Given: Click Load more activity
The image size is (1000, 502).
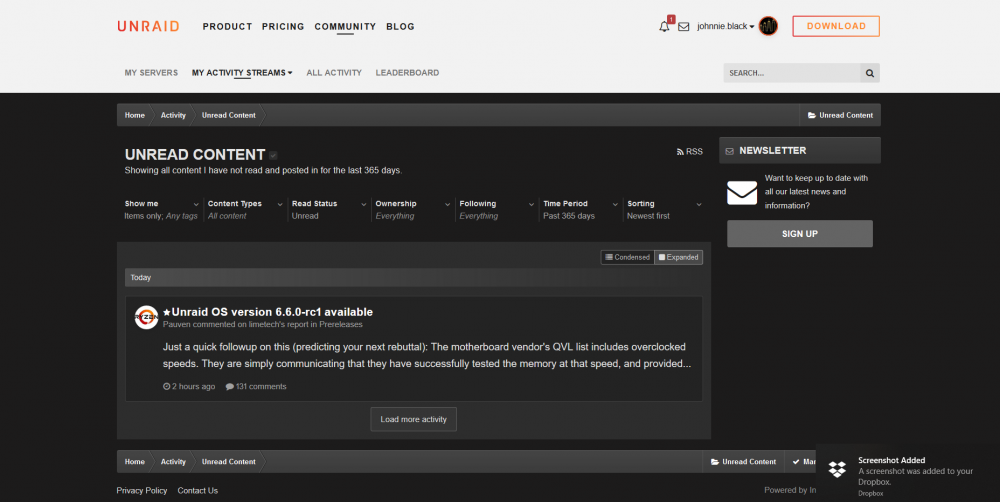Looking at the screenshot, I should click(413, 419).
